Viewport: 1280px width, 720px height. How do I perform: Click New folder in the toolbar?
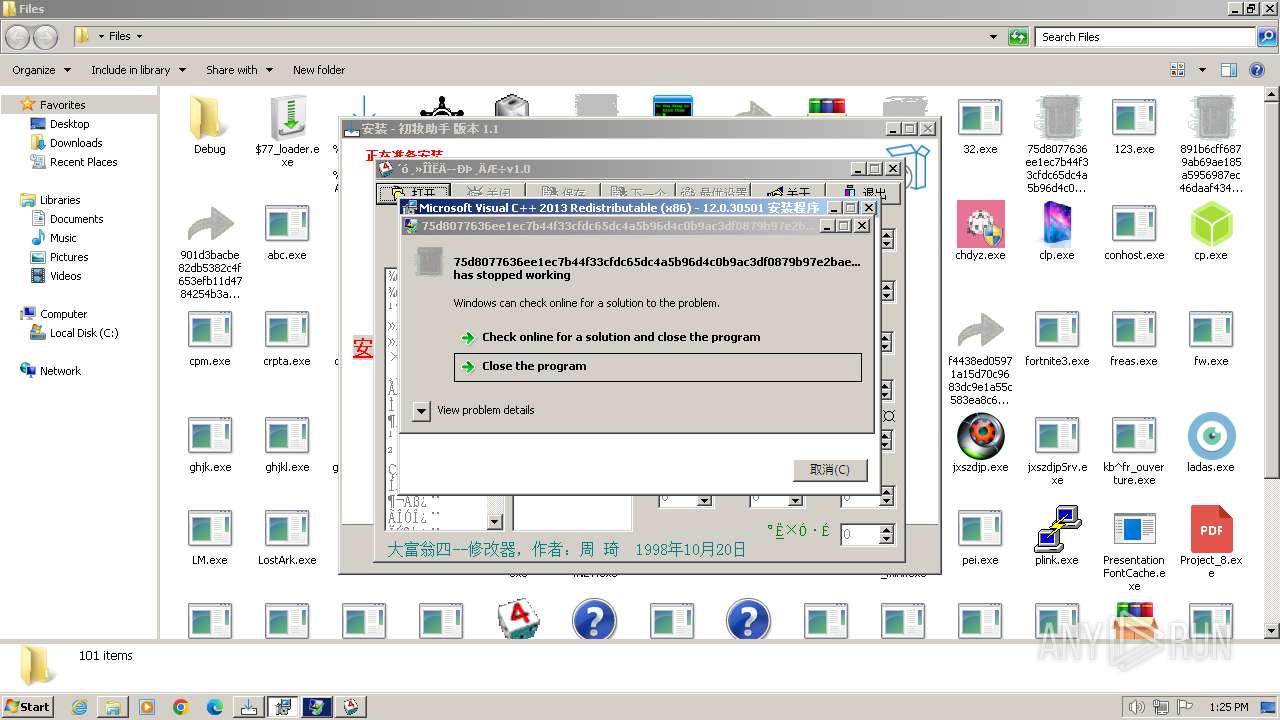pos(319,70)
